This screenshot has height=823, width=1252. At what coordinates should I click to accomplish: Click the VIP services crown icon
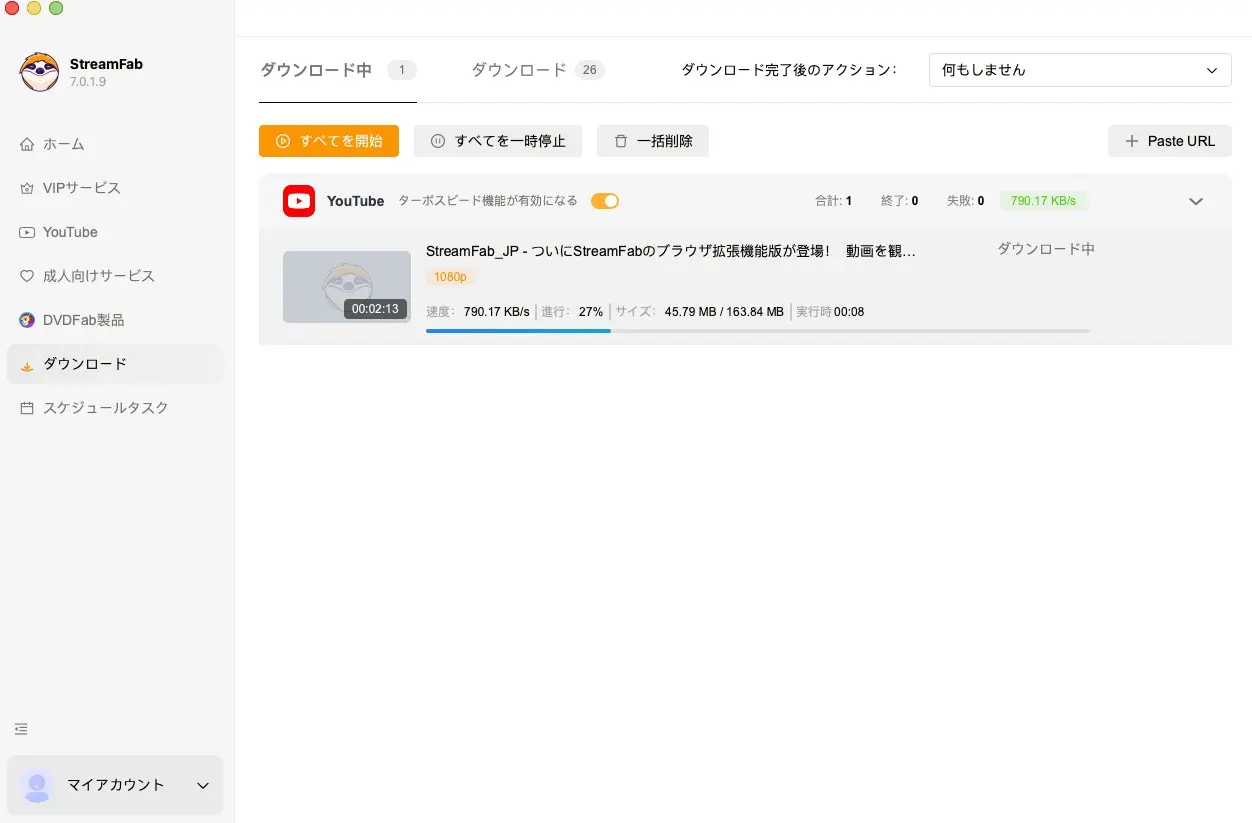27,188
